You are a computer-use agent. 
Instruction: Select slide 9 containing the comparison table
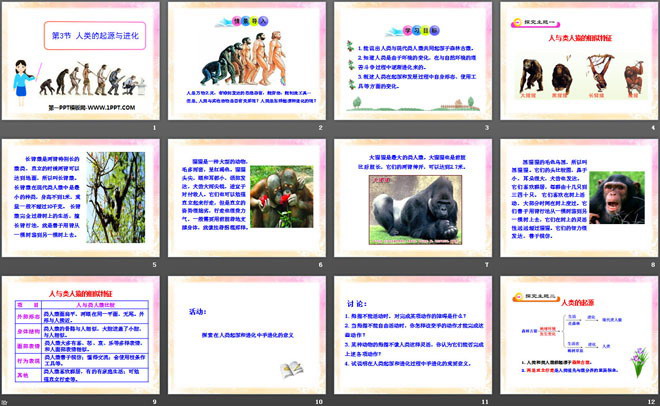(x=80, y=335)
